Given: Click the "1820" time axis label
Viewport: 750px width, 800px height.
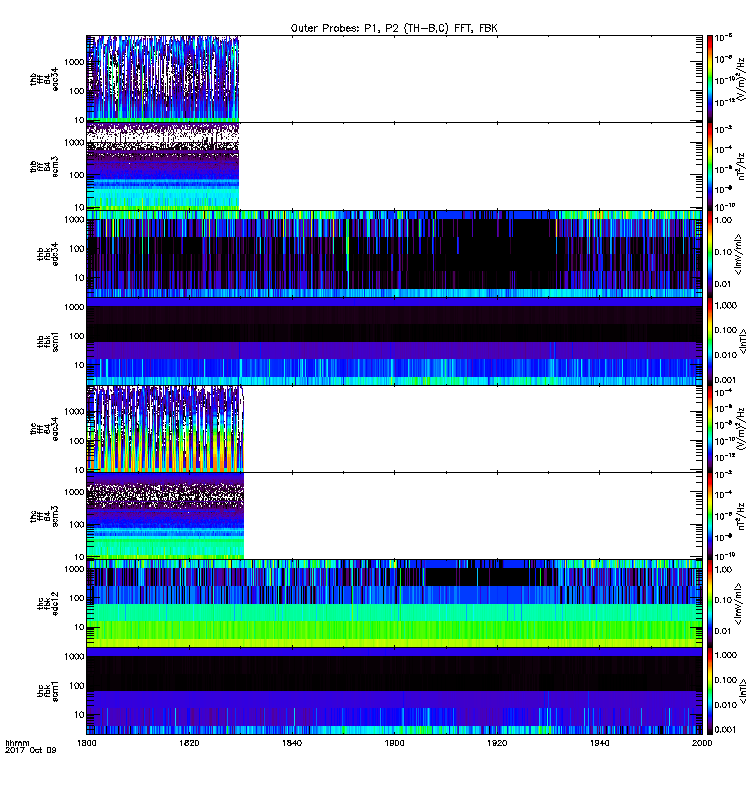Looking at the screenshot, I should [x=189, y=743].
